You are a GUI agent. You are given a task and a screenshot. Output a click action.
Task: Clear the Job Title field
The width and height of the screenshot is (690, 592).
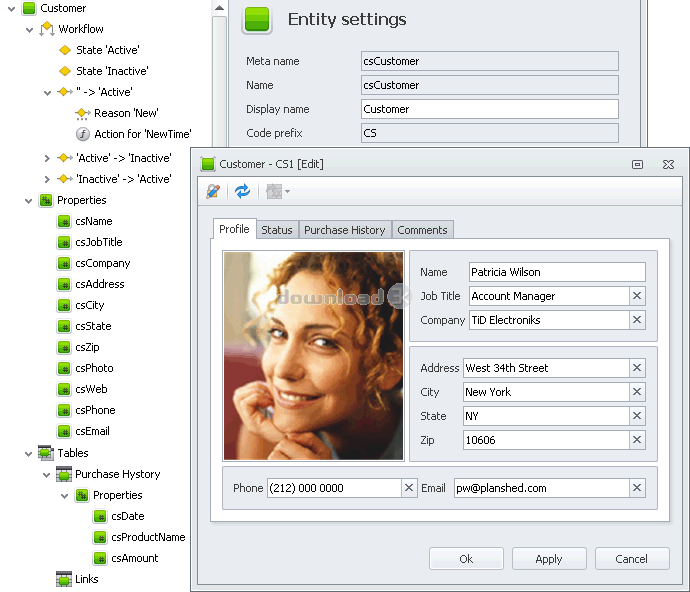pyautogui.click(x=637, y=296)
